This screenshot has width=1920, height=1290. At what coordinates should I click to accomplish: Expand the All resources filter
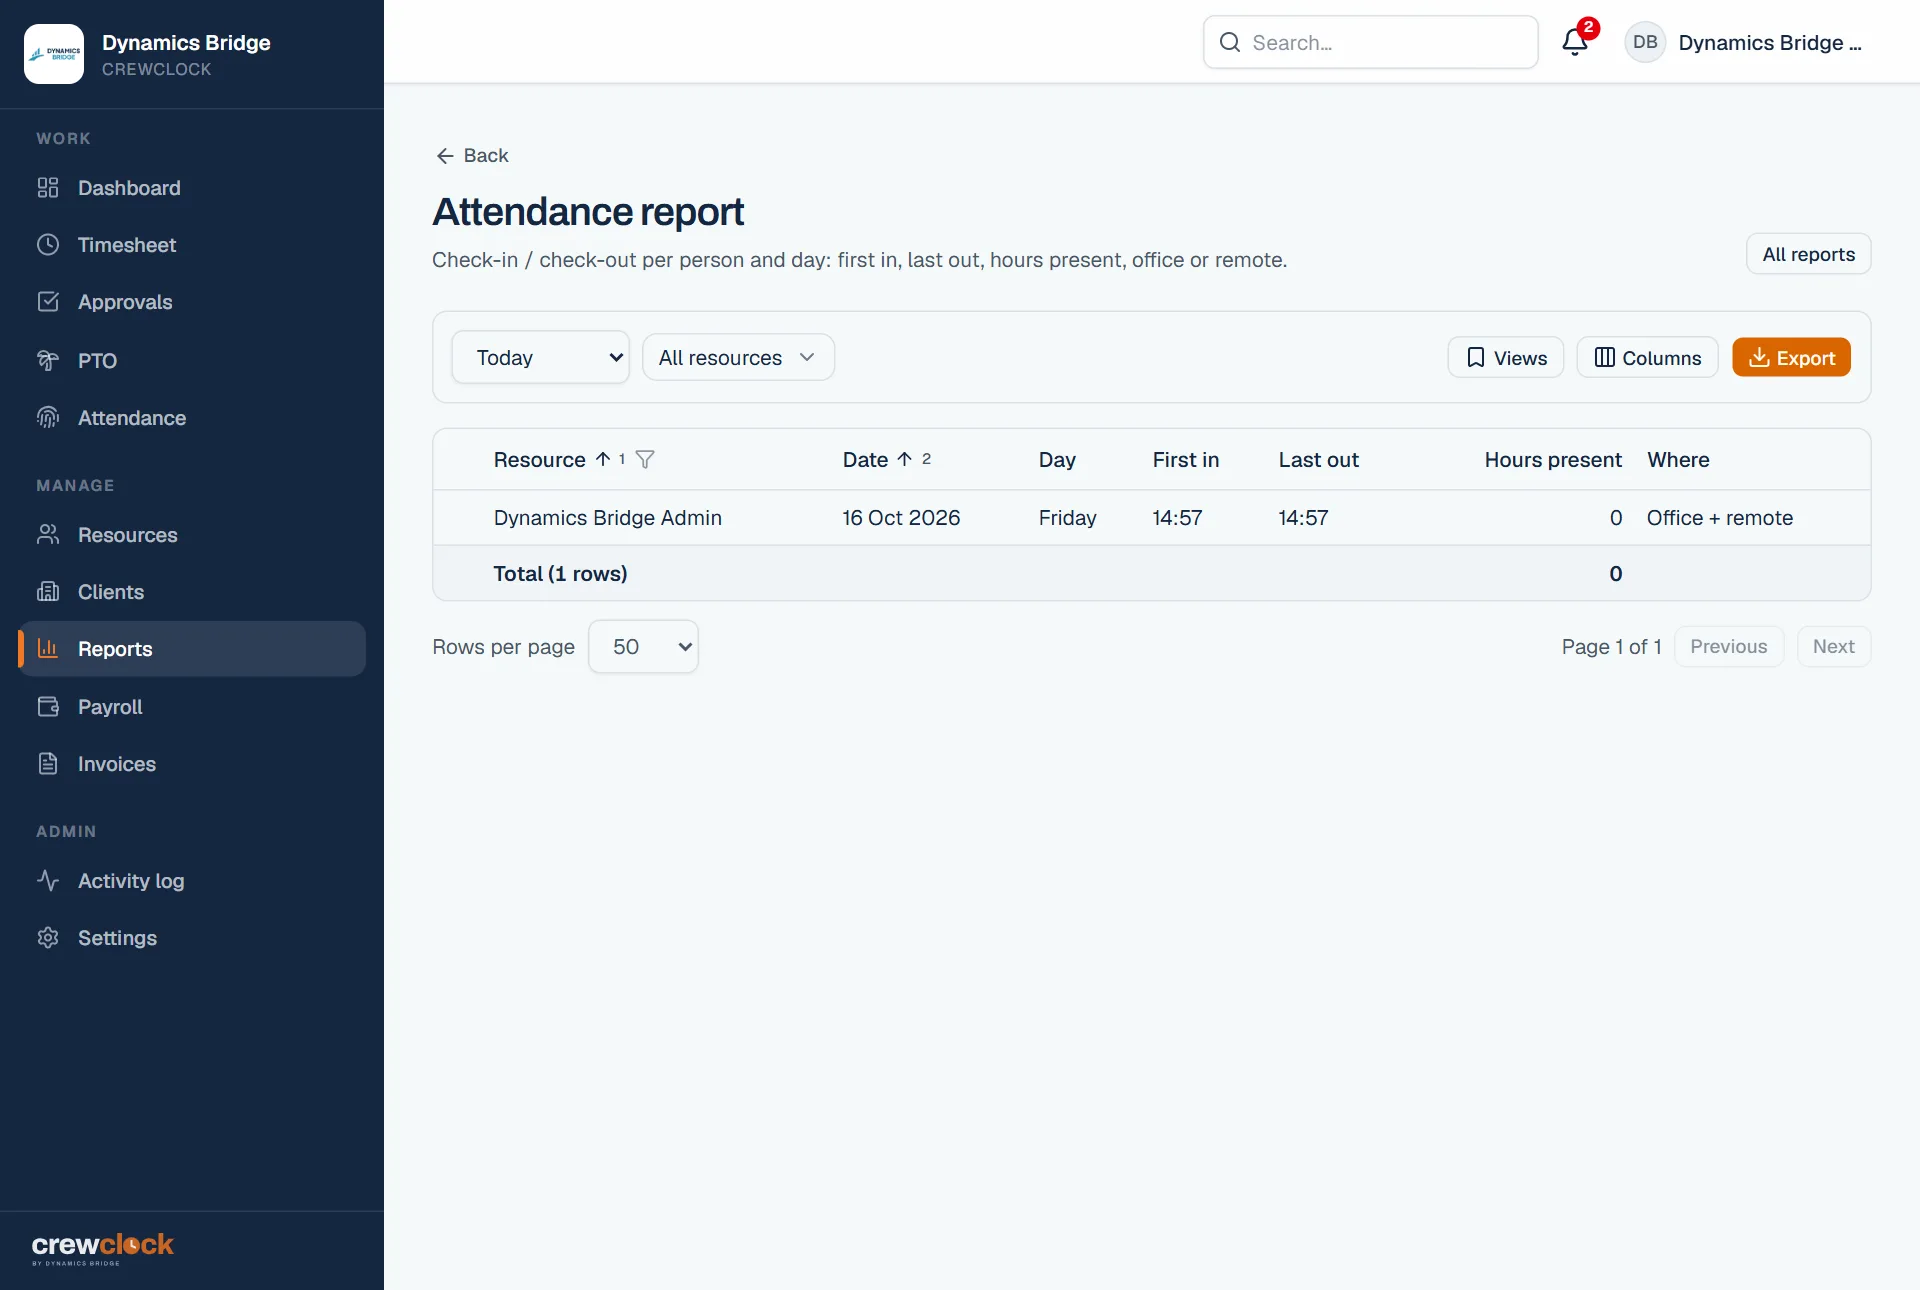pos(738,357)
